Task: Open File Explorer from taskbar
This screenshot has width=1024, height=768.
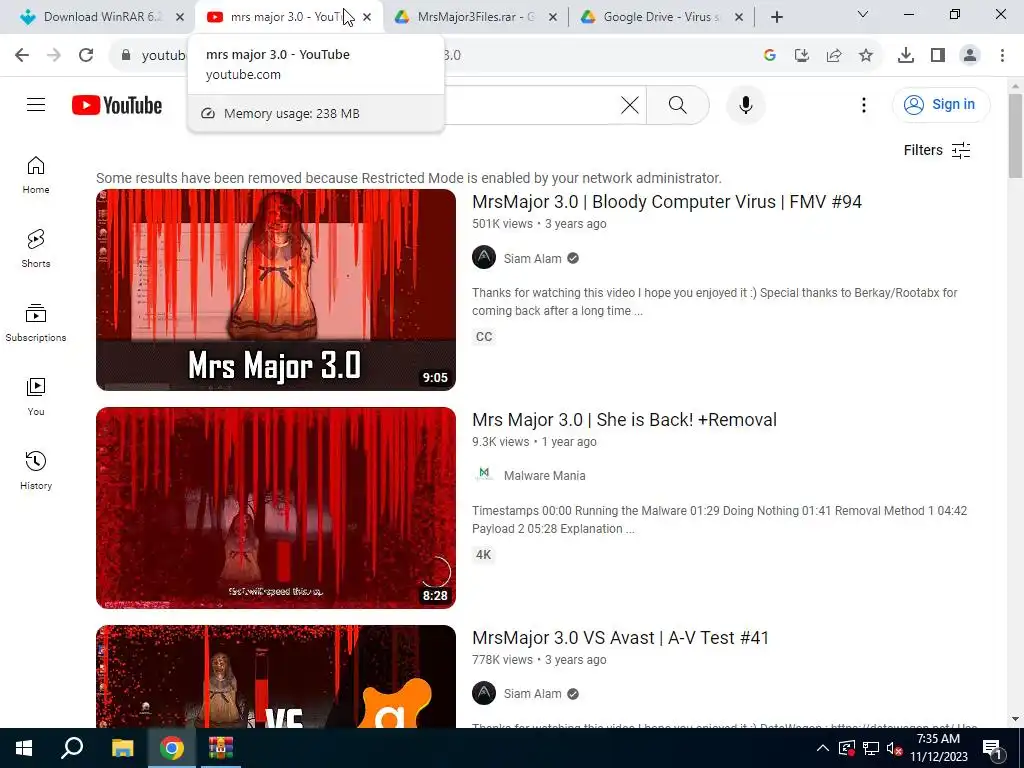Action: click(x=122, y=748)
